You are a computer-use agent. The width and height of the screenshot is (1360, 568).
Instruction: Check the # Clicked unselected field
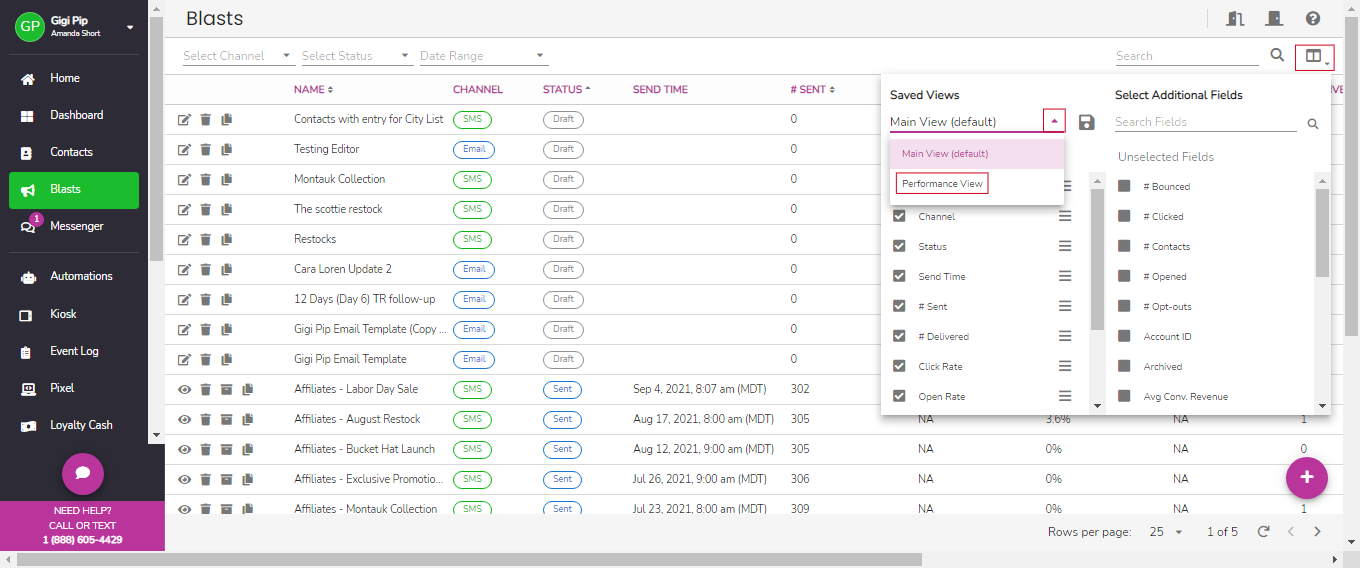pyautogui.click(x=1124, y=216)
